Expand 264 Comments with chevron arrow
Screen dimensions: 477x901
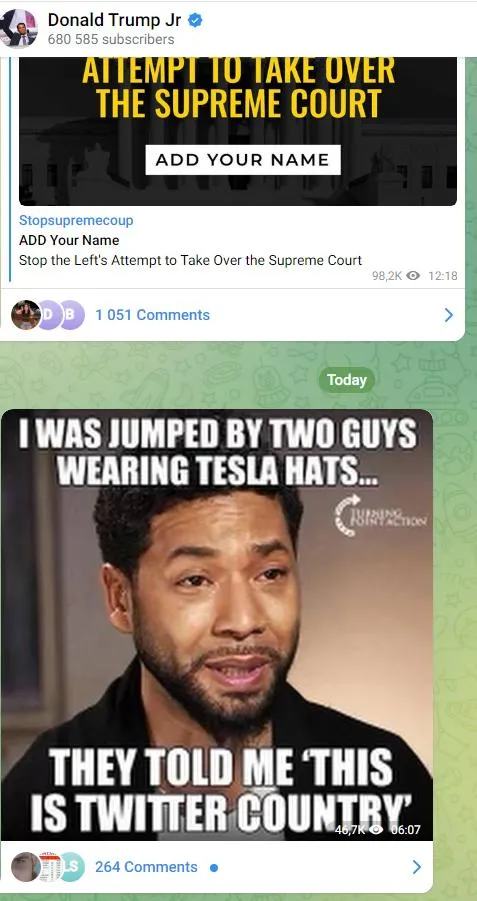coord(417,867)
